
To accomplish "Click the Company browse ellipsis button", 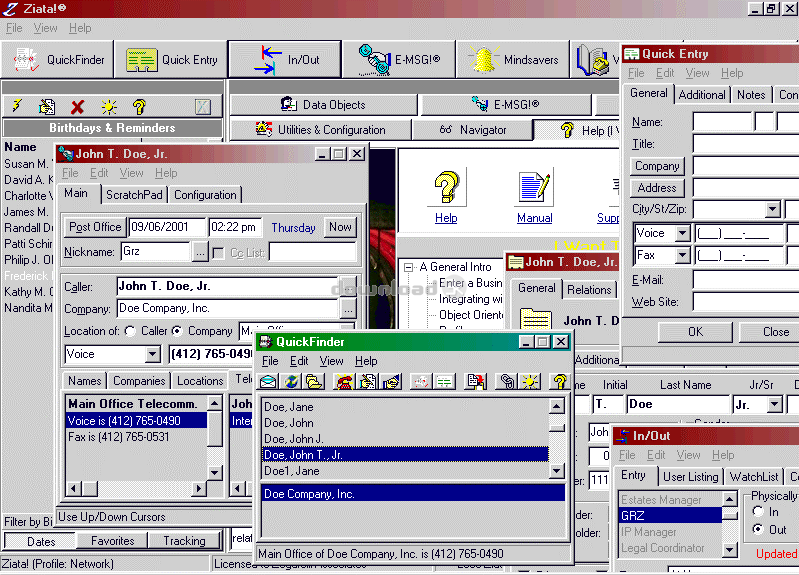I will (x=348, y=308).
